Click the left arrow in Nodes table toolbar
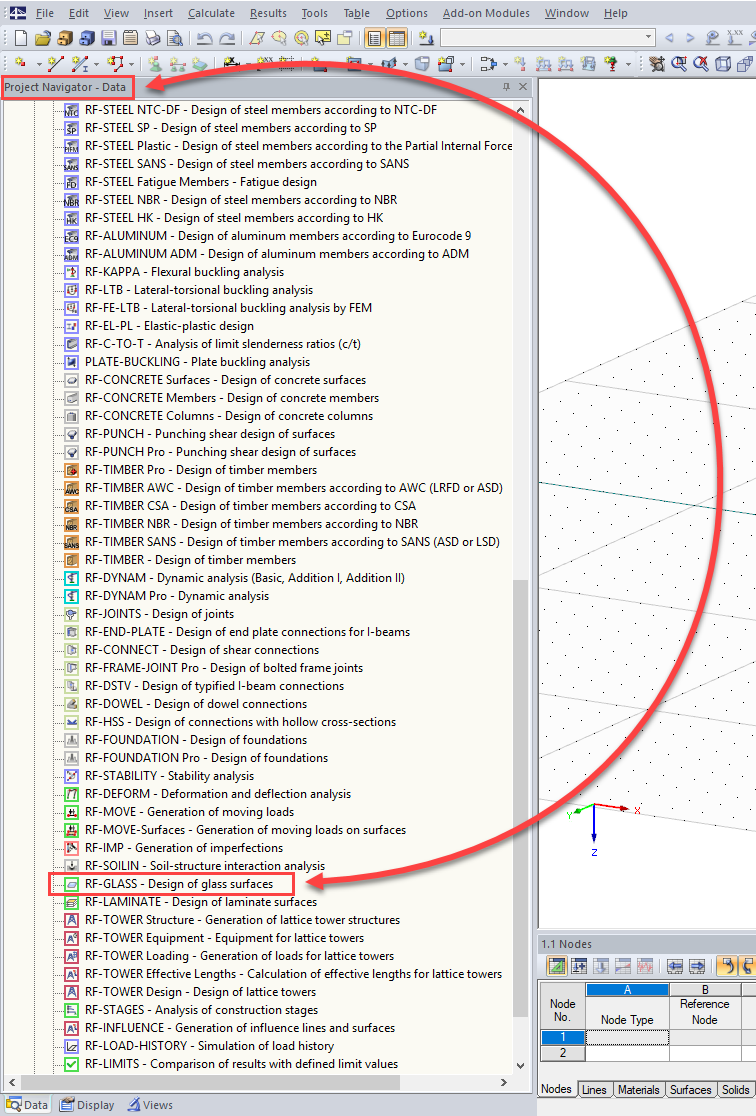The width and height of the screenshot is (756, 1116). pos(675,966)
